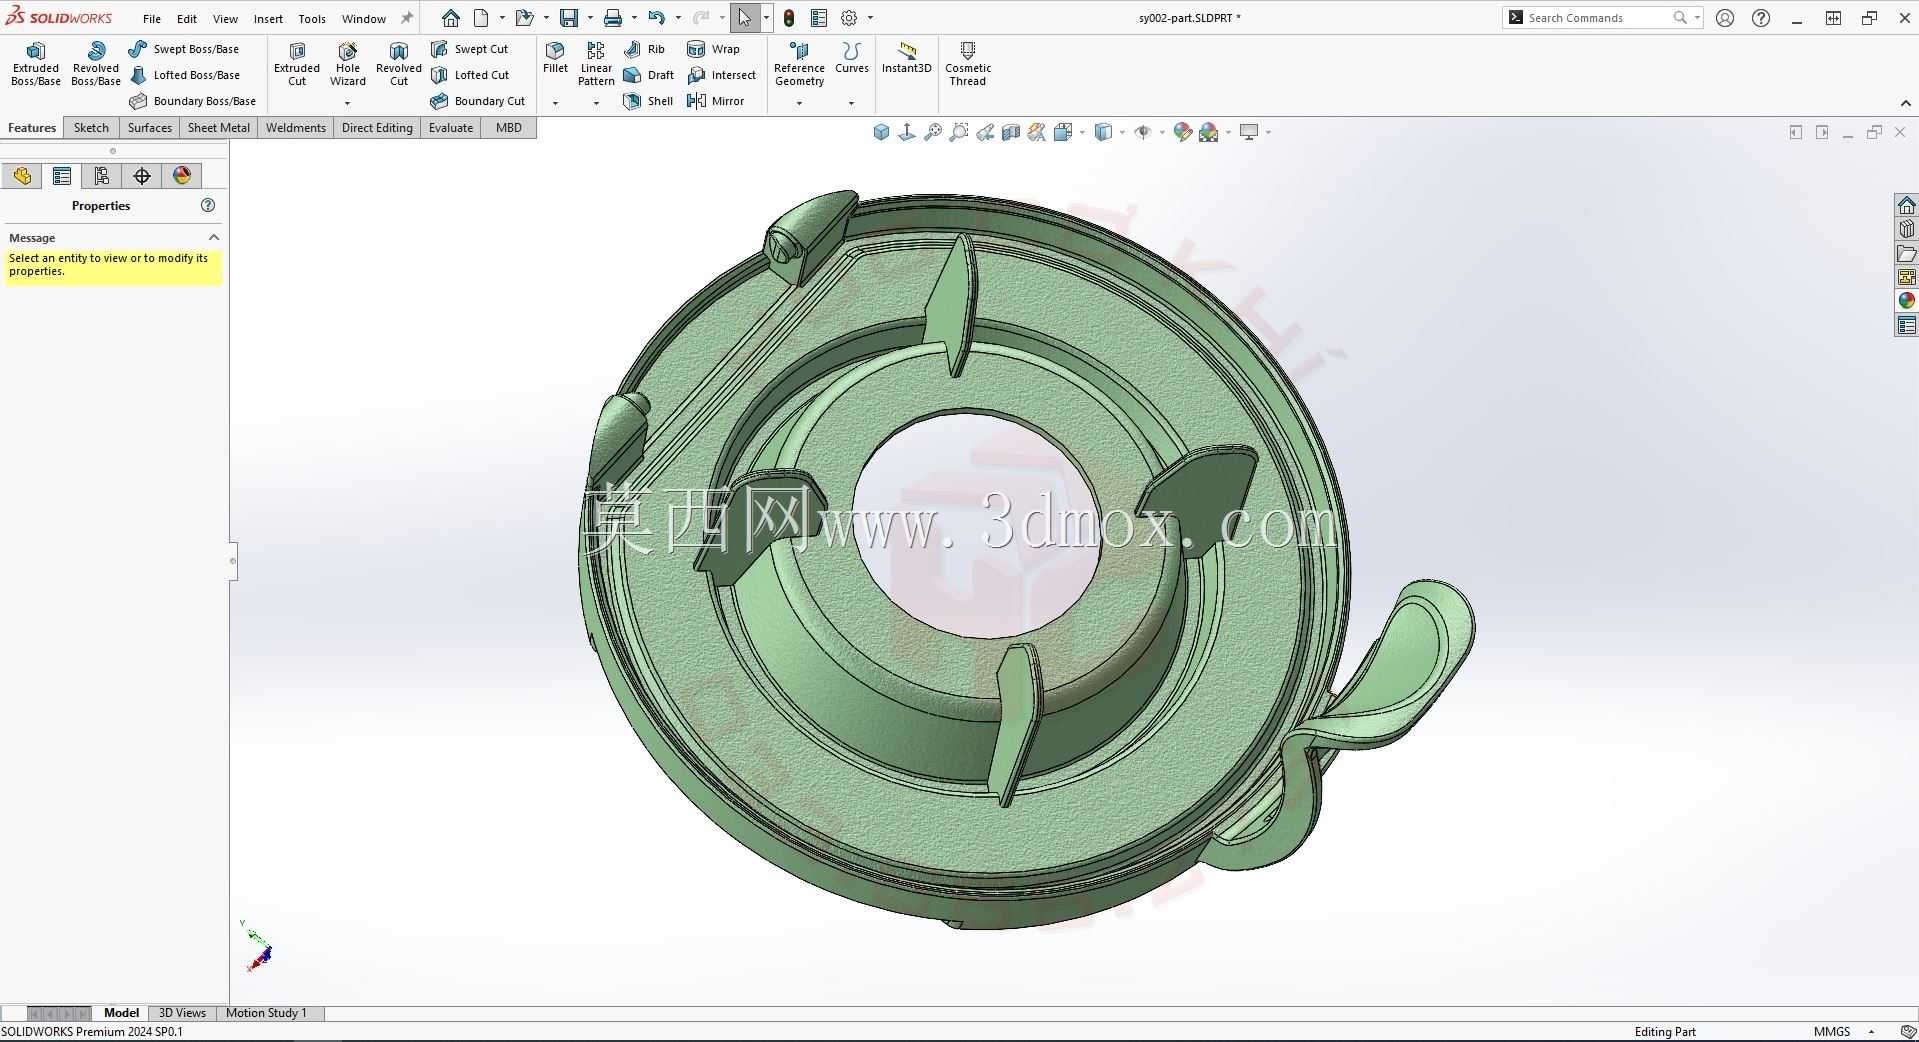The height and width of the screenshot is (1042, 1919).
Task: Switch to the Sheet Metal tab
Action: [219, 128]
